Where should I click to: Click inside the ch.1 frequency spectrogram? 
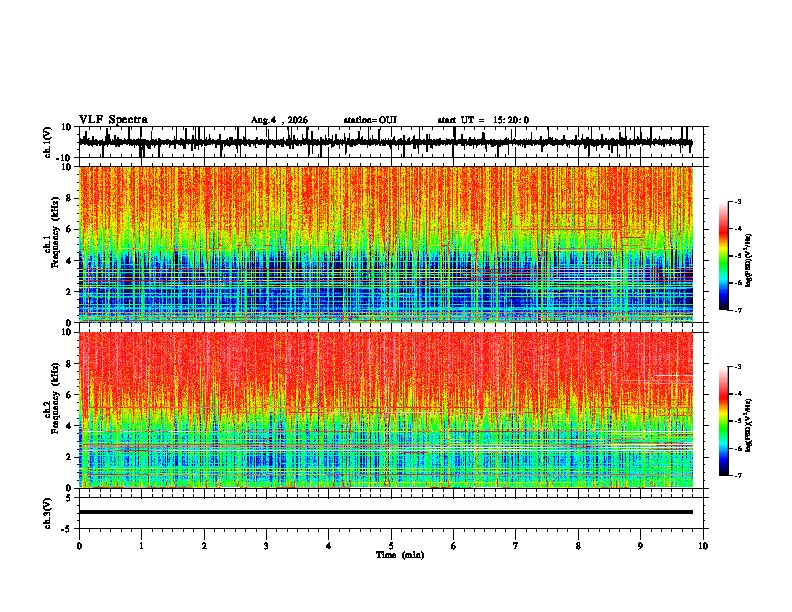pos(386,244)
